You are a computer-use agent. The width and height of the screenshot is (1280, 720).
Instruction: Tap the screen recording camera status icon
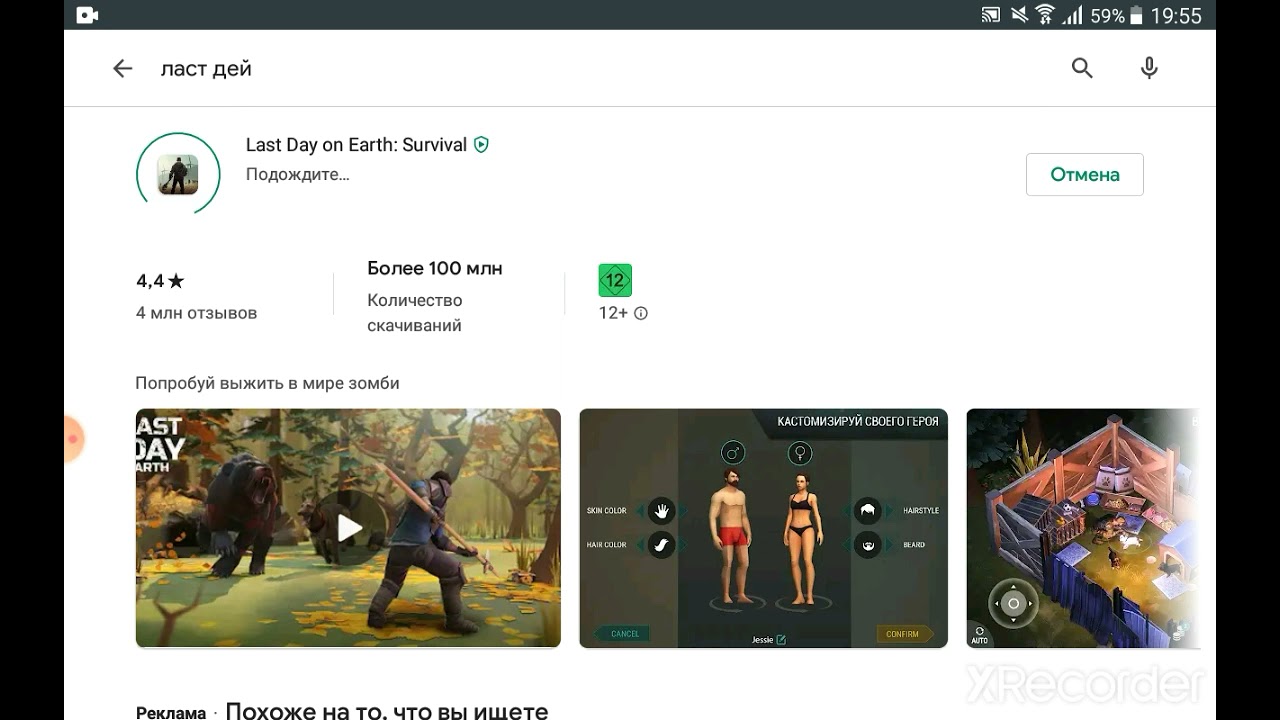87,15
